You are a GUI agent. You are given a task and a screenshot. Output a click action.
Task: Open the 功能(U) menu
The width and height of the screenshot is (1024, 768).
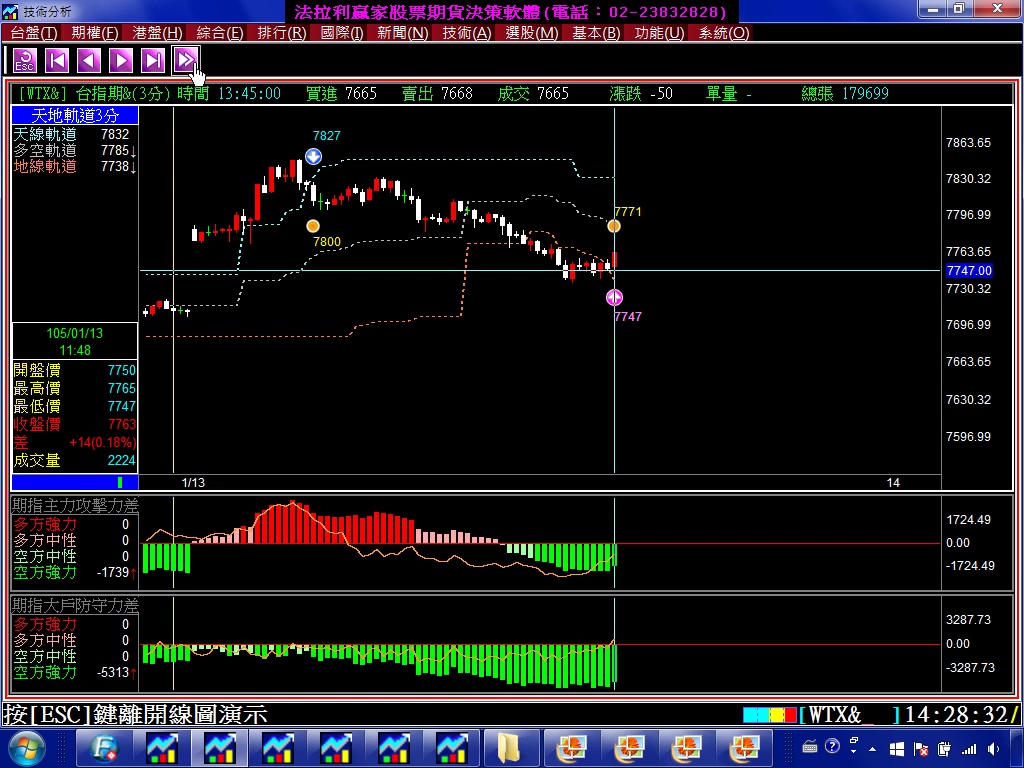point(659,33)
